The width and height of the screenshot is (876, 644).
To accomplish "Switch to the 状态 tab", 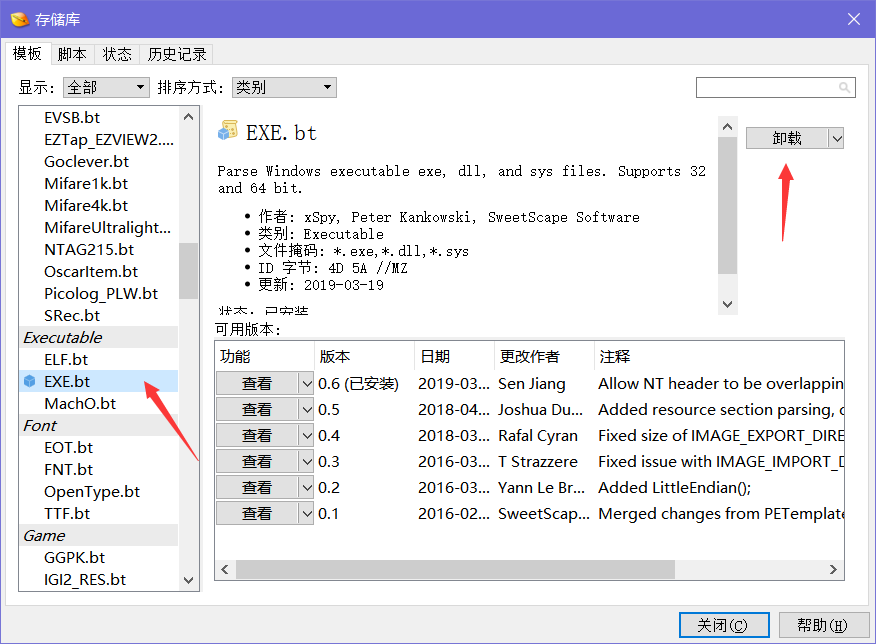I will [117, 53].
